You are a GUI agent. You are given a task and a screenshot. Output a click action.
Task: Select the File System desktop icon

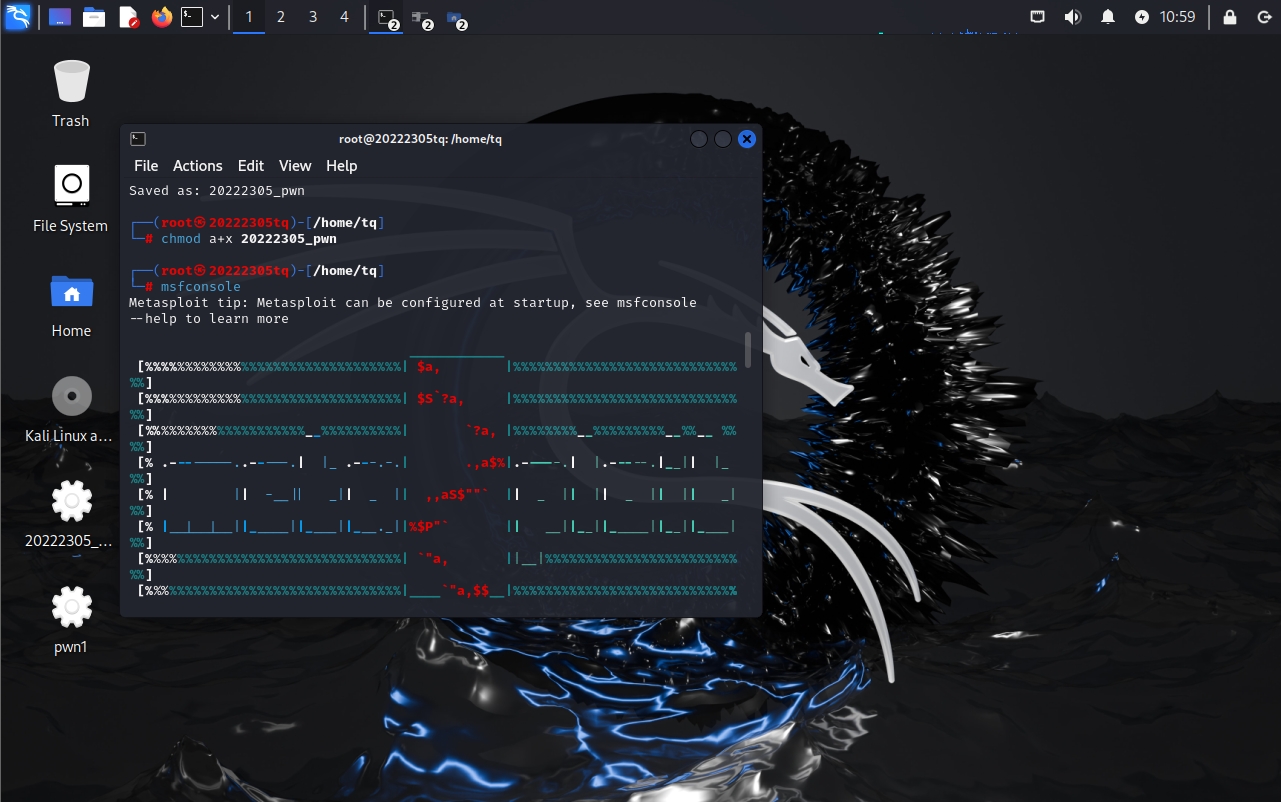pyautogui.click(x=71, y=199)
